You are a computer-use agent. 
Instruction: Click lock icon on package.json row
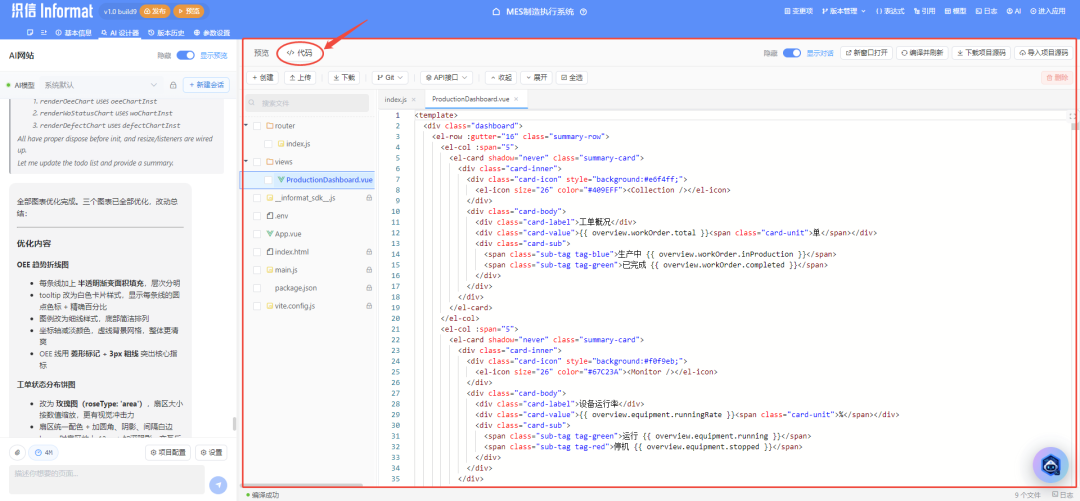click(369, 287)
